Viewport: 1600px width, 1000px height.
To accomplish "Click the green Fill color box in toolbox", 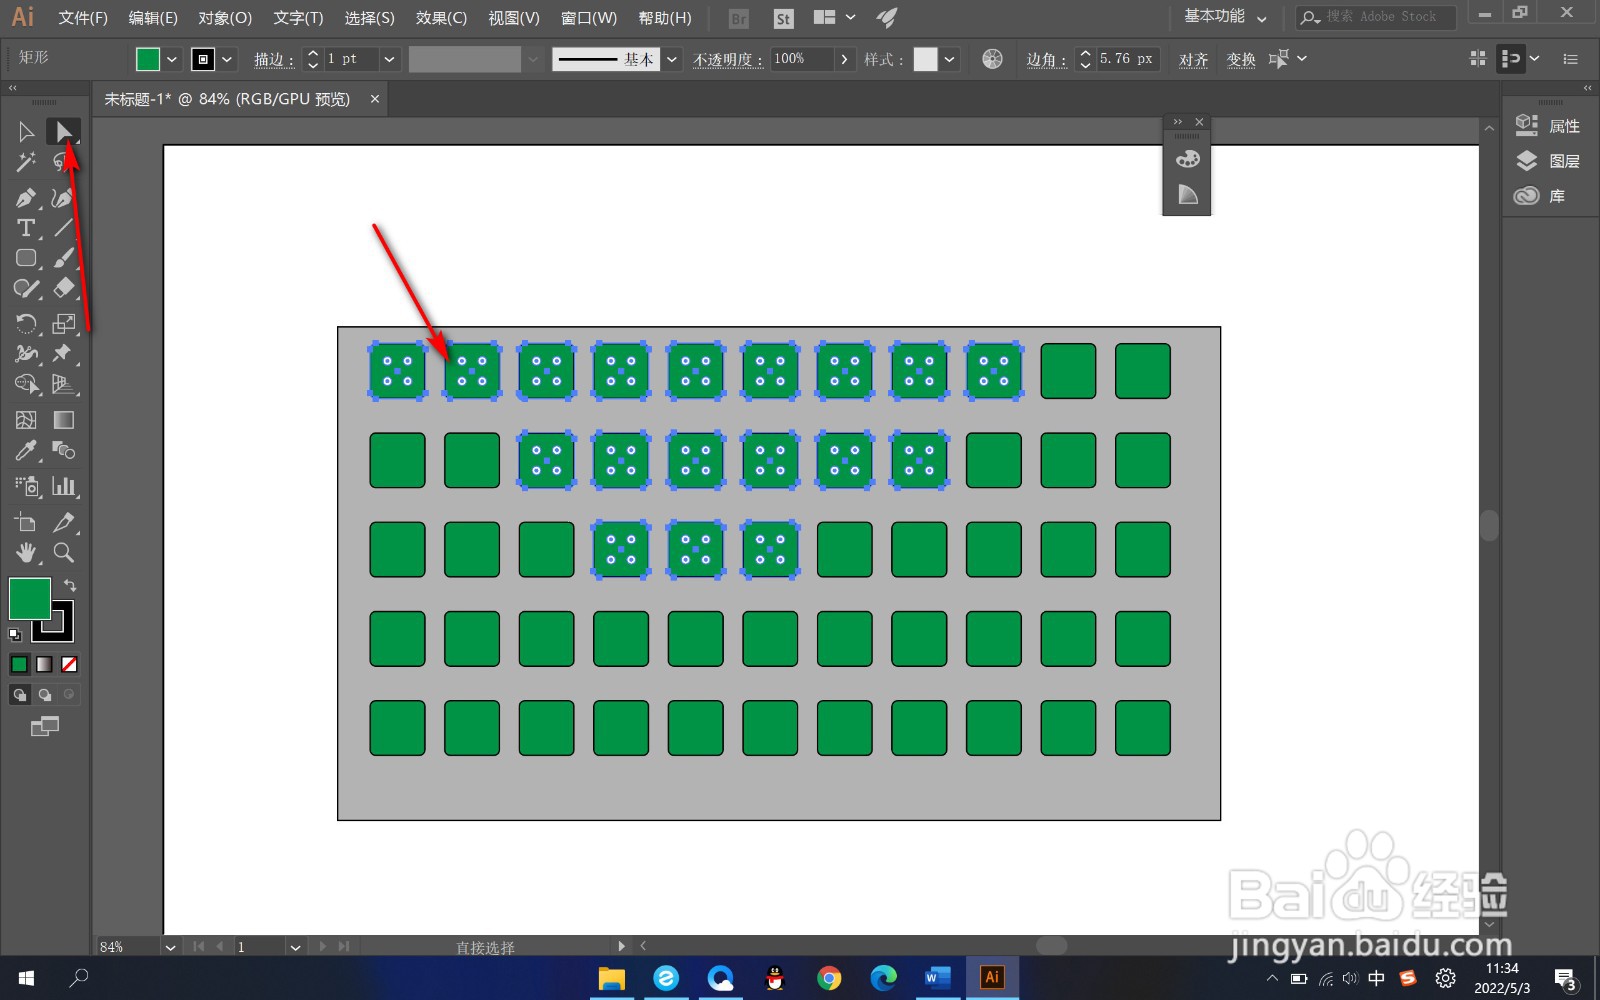I will [30, 599].
